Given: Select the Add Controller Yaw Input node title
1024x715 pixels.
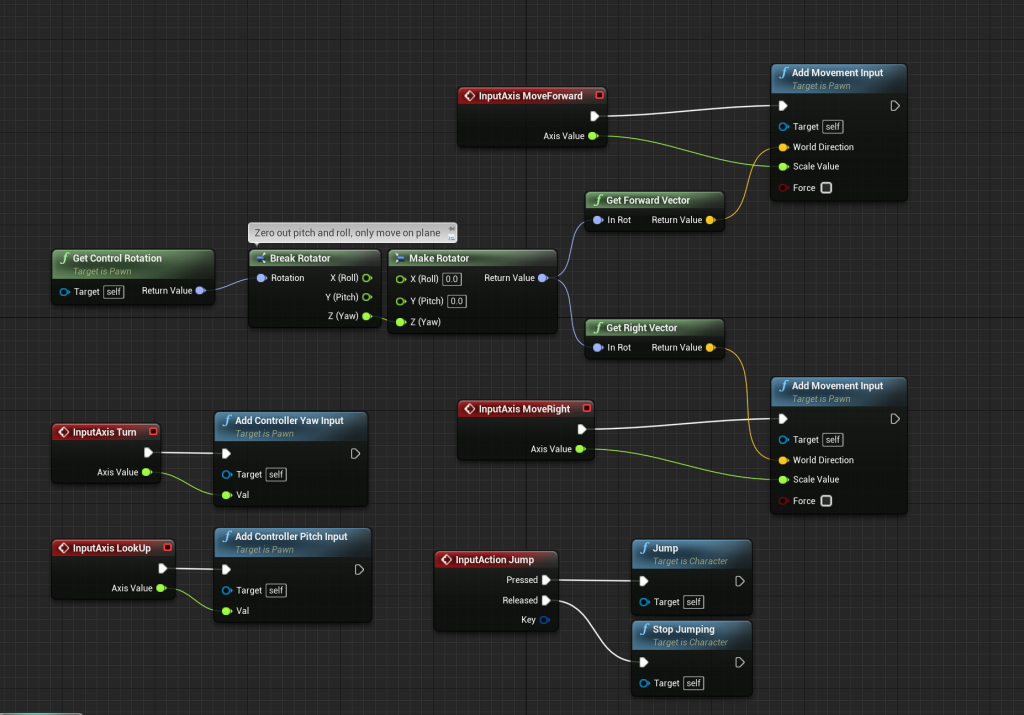Looking at the screenshot, I should coord(289,421).
